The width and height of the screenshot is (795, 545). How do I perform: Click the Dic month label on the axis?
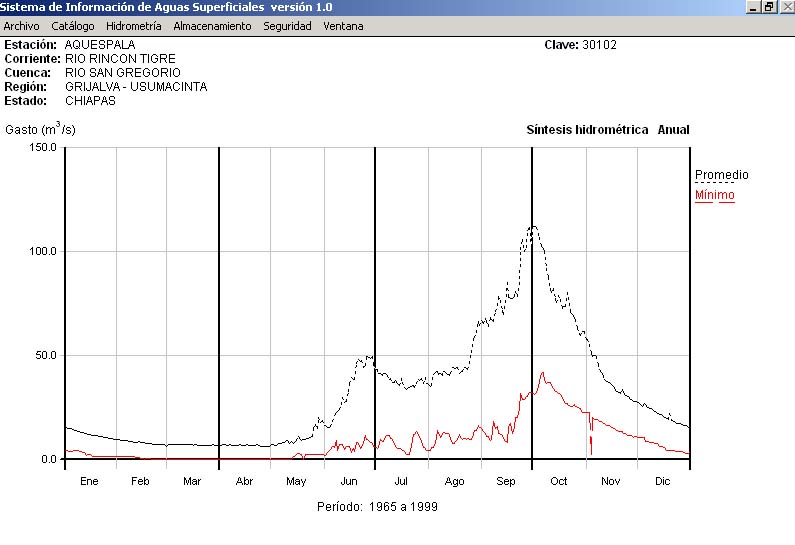[663, 481]
